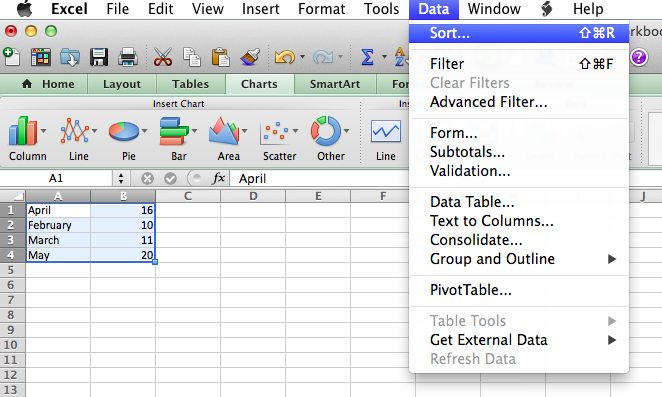
Task: Choose Validation... in Data menu
Action: (x=519, y=171)
